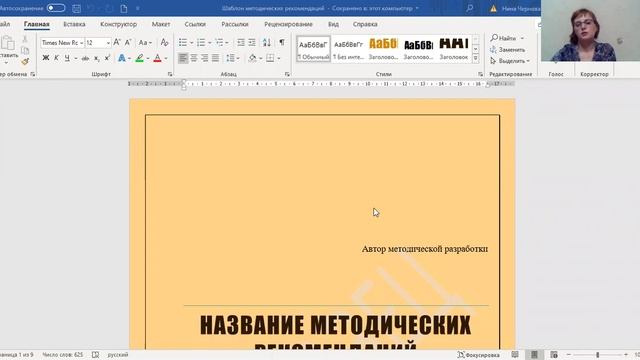This screenshot has width=640, height=360.
Task: Click the bulleted list icon
Action: [x=182, y=42]
